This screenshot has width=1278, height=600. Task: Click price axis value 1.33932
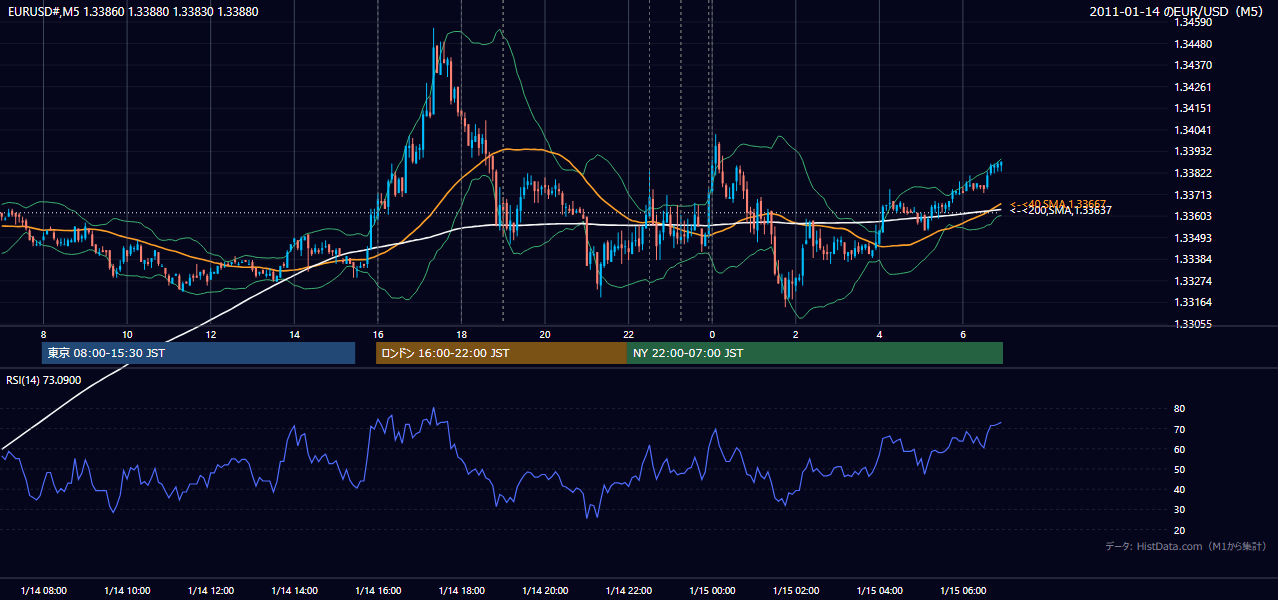[1193, 151]
